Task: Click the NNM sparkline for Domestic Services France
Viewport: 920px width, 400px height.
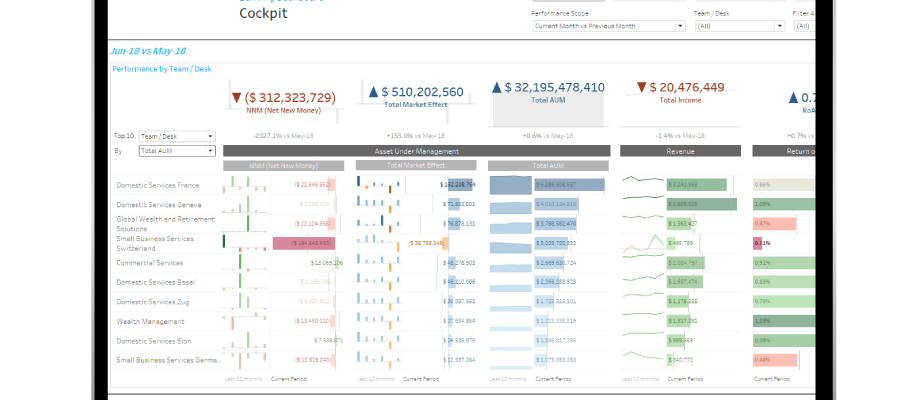Action: pyautogui.click(x=244, y=184)
